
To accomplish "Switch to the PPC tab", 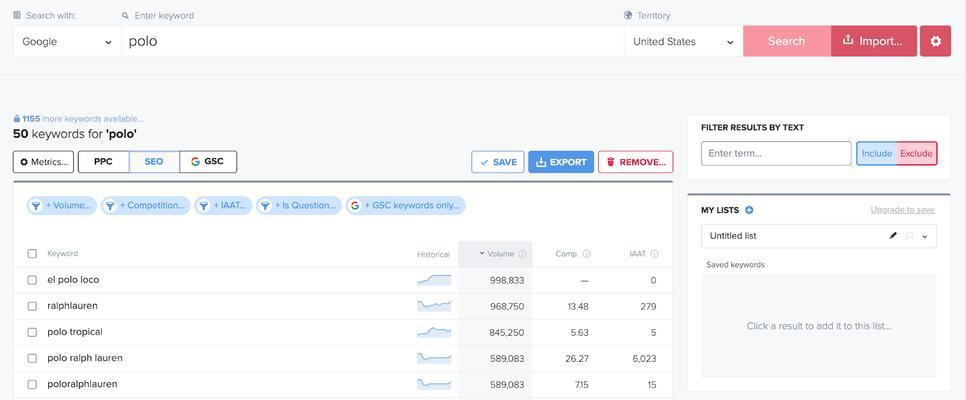I will (103, 161).
